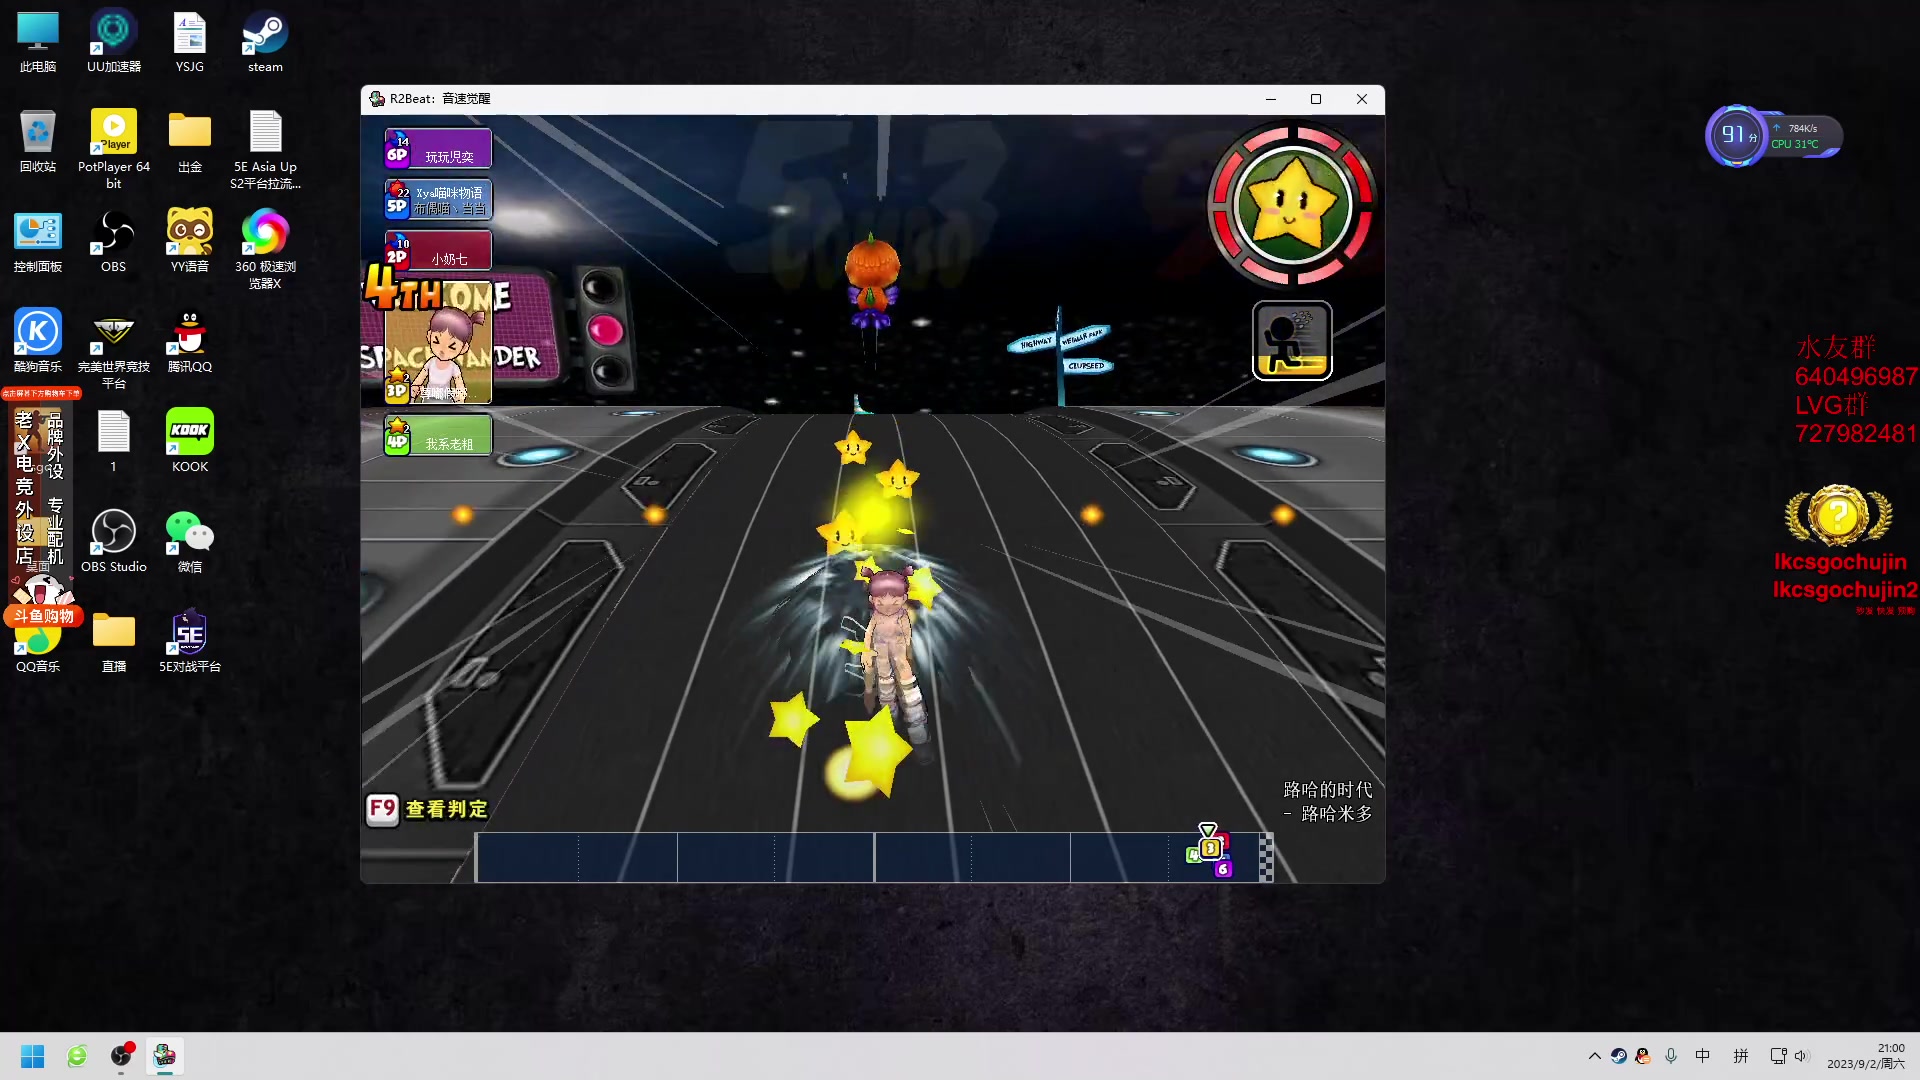
Task: Launch QQ音乐 desktop shortcut
Action: pyautogui.click(x=38, y=650)
